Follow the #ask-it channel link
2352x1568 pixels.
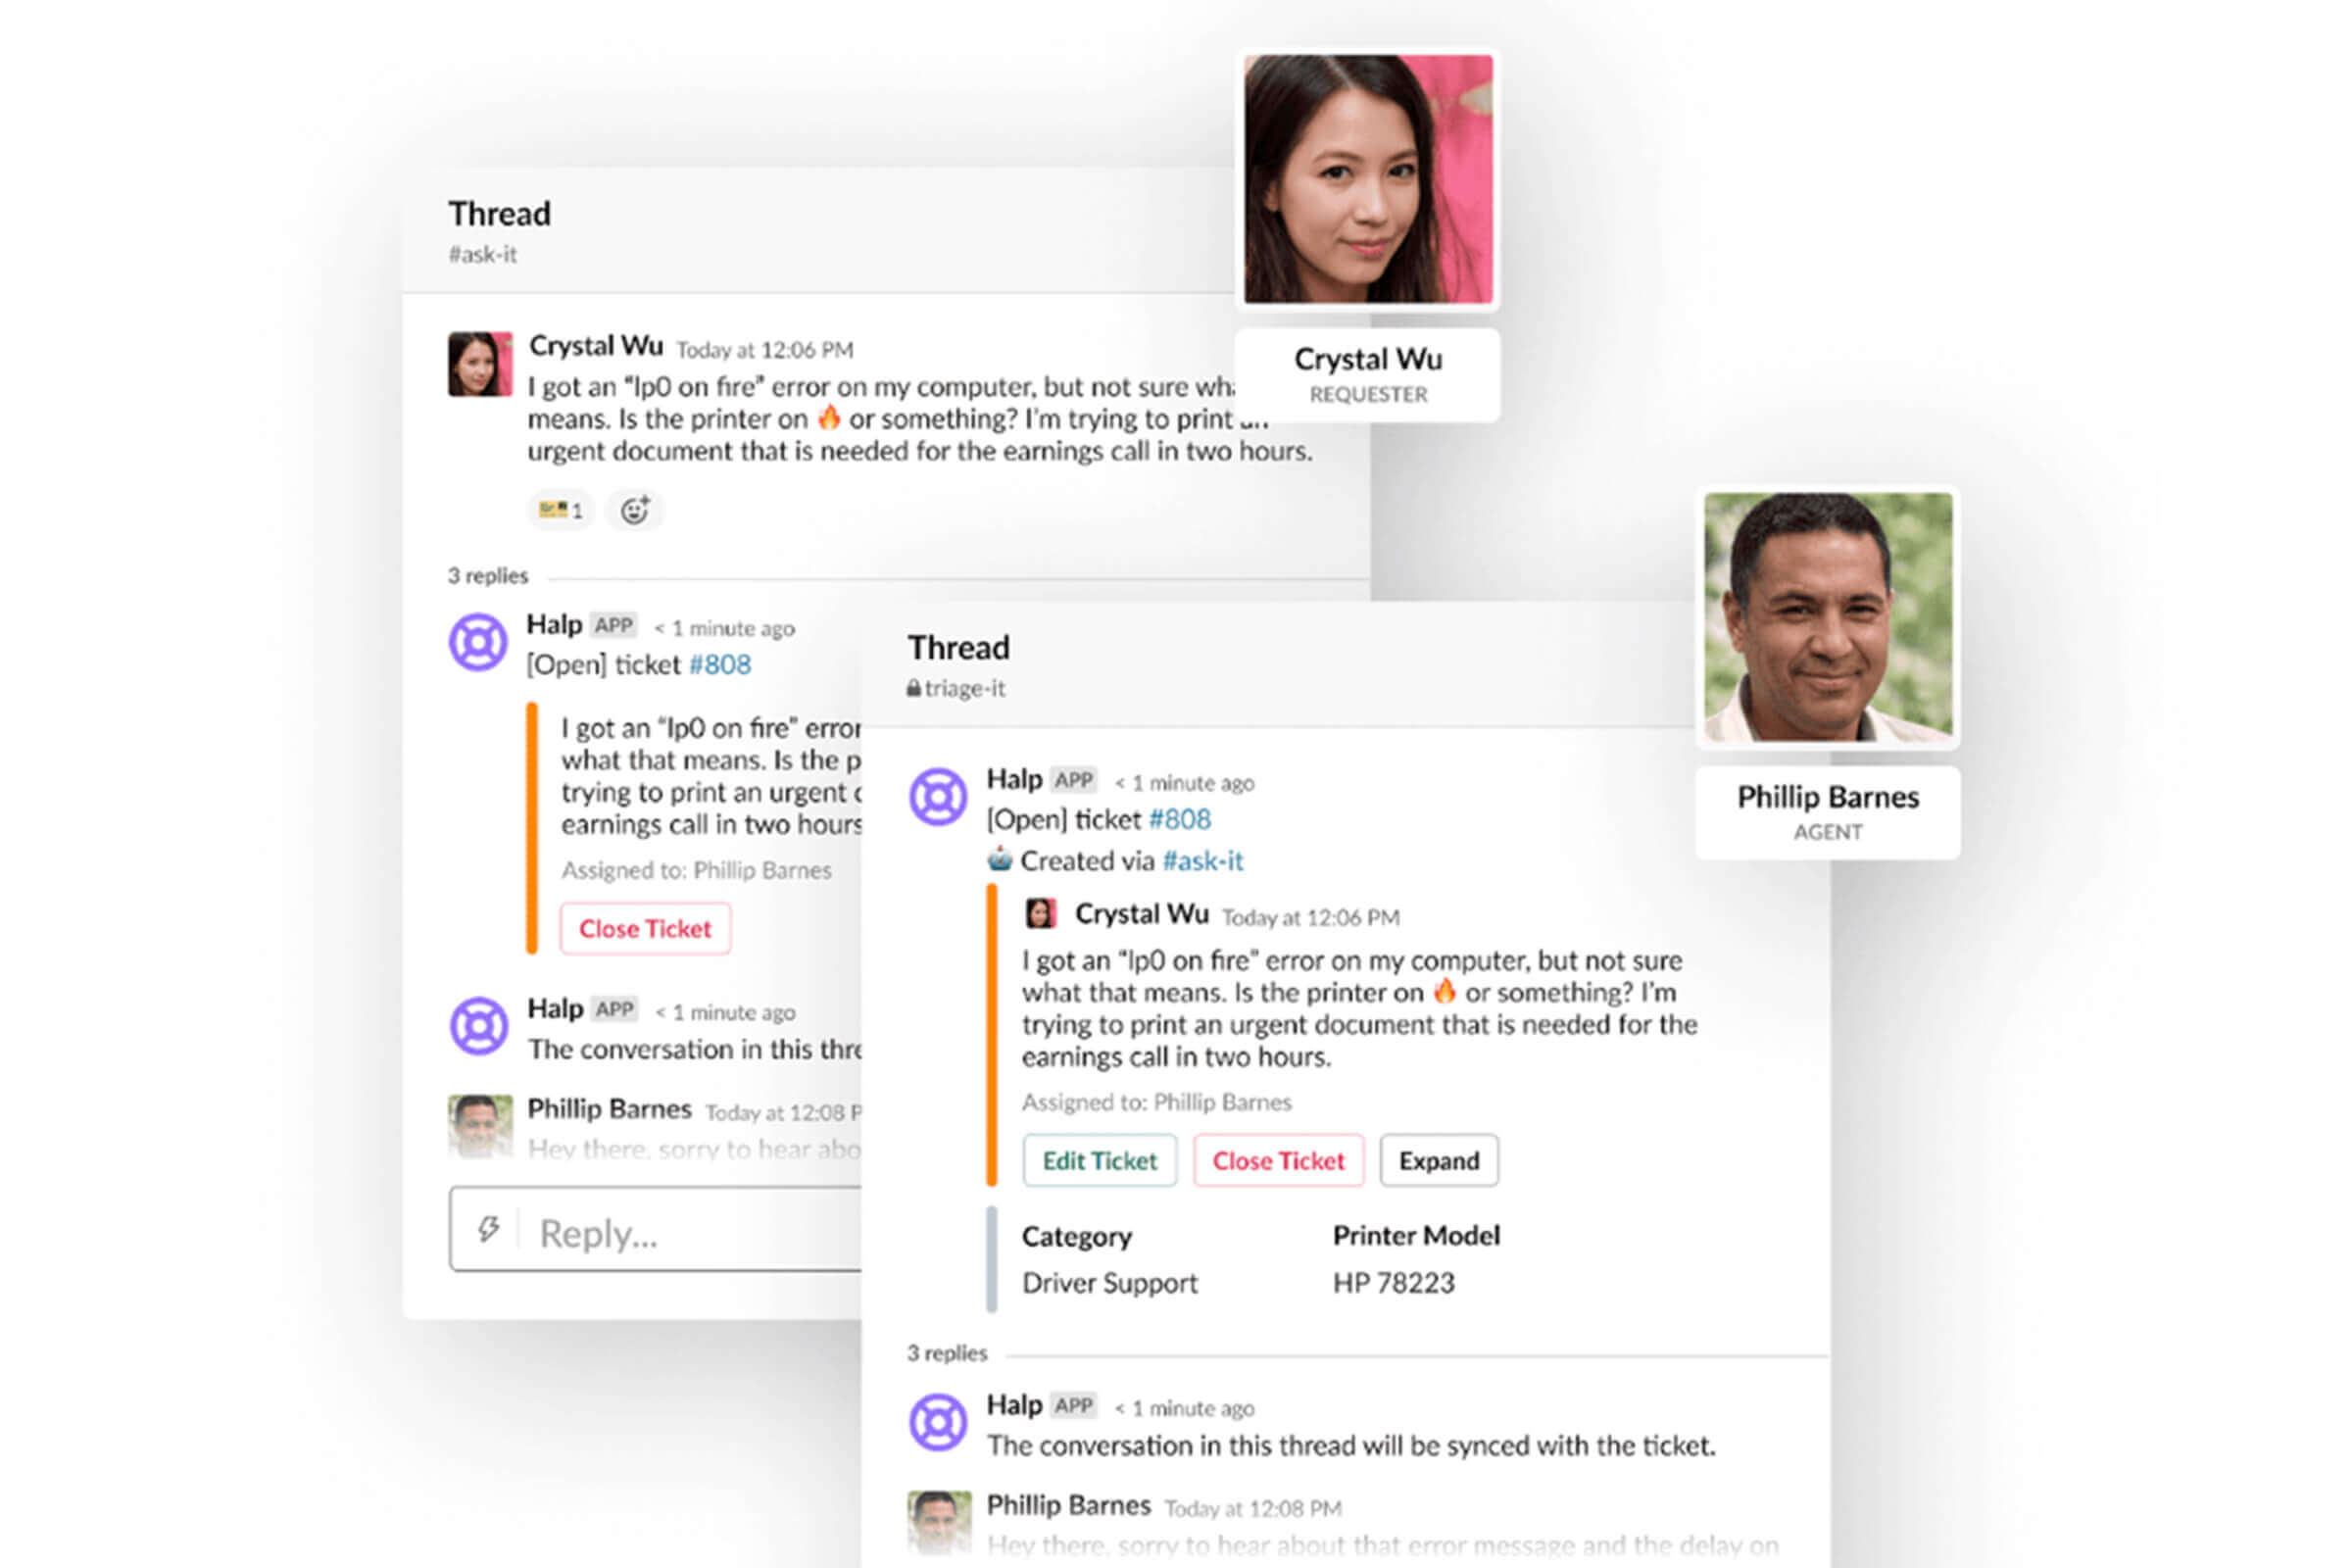click(x=1203, y=860)
